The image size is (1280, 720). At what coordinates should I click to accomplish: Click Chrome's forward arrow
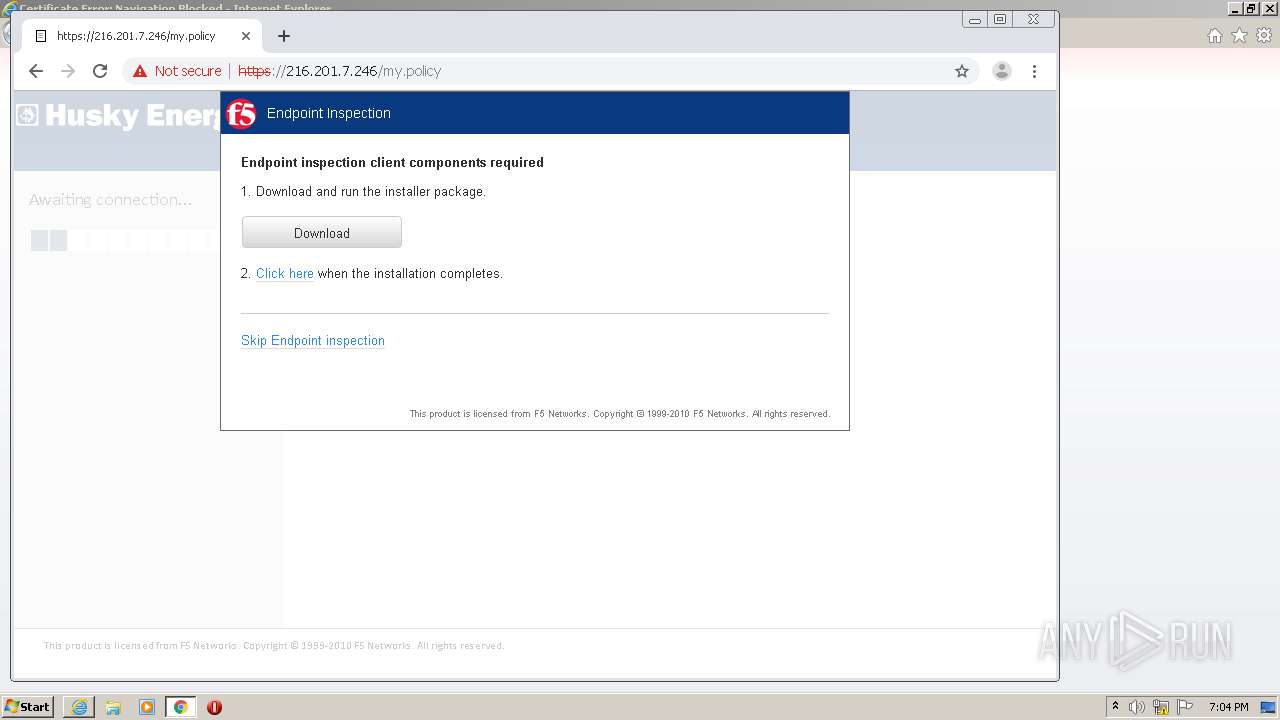point(68,71)
